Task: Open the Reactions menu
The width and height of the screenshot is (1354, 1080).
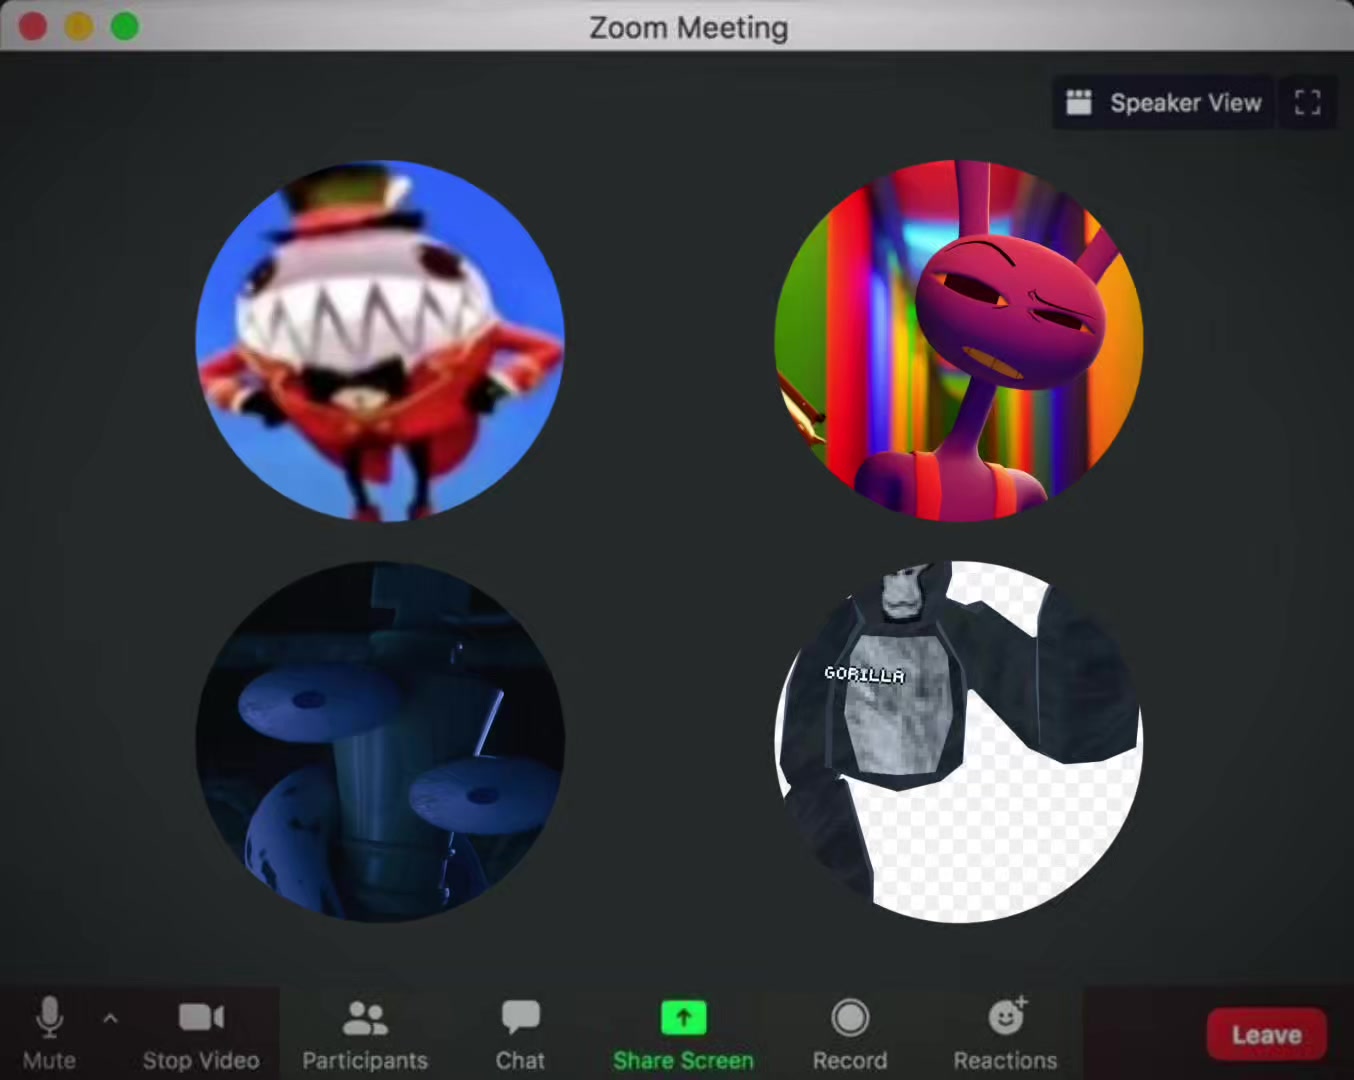Action: point(1005,1033)
